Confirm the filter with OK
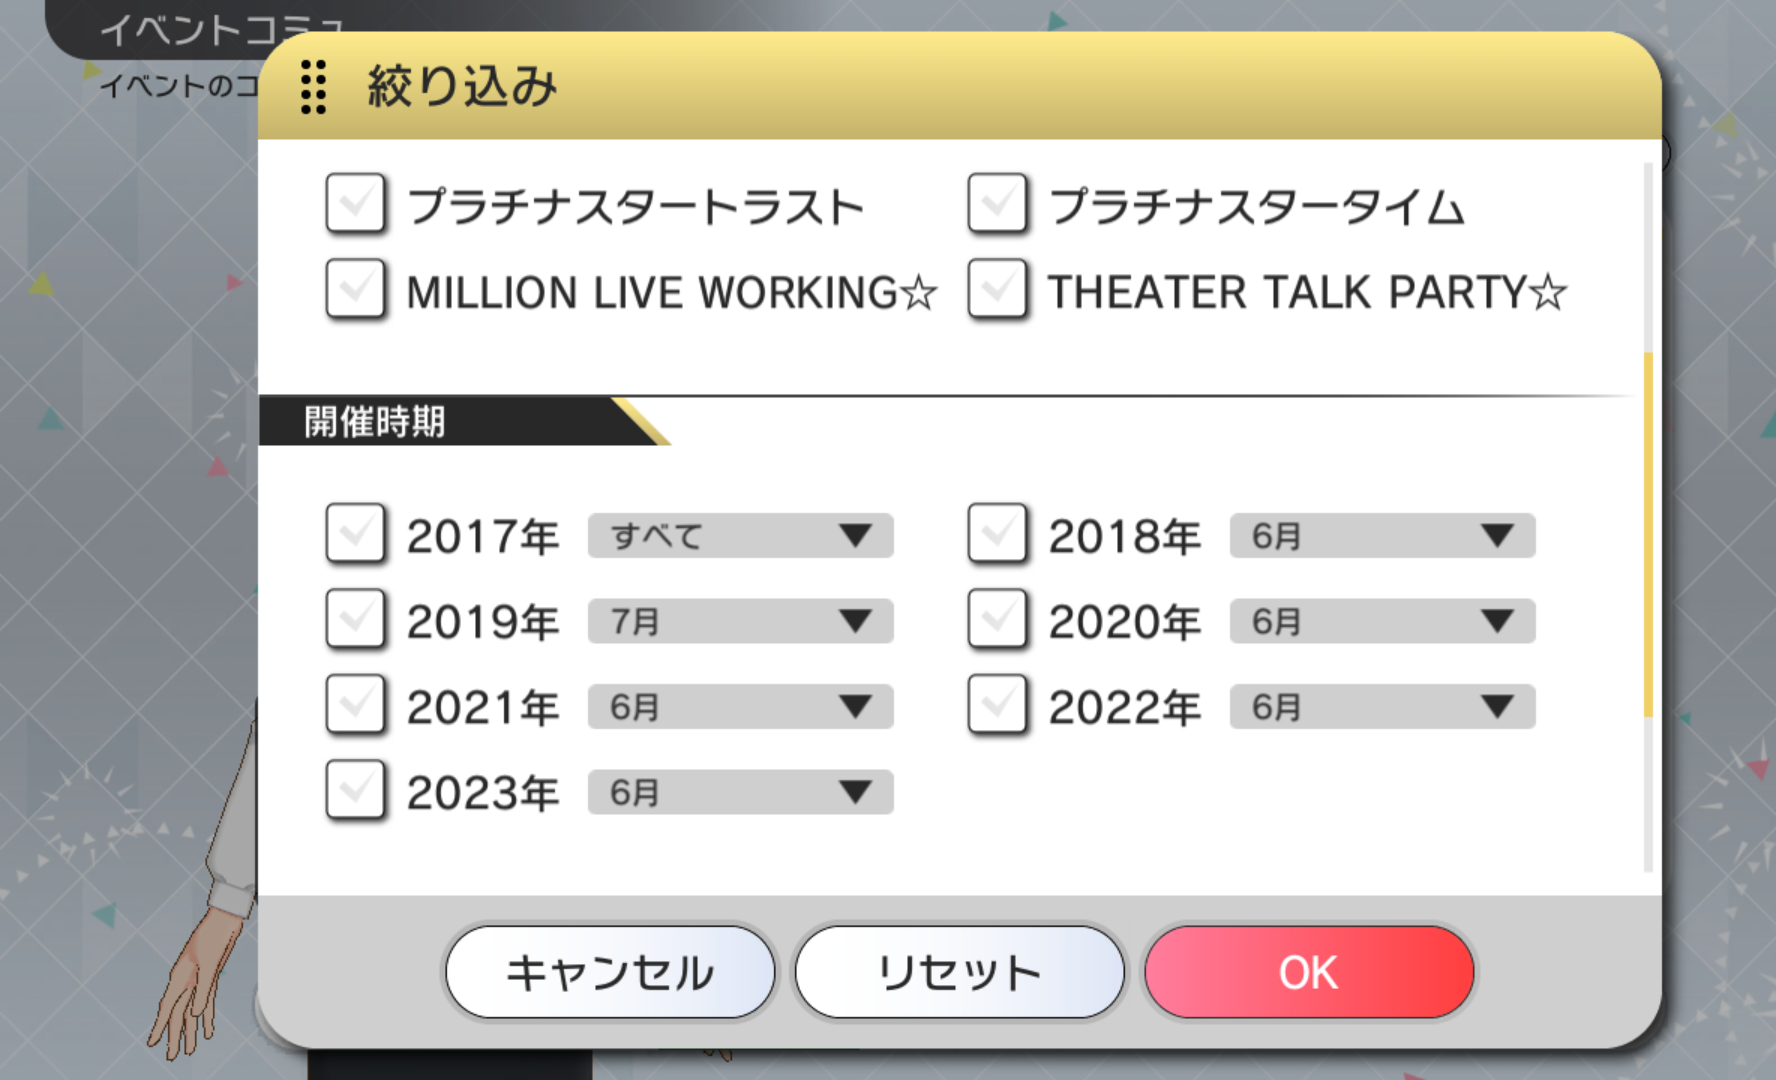This screenshot has width=1776, height=1080. point(1309,972)
